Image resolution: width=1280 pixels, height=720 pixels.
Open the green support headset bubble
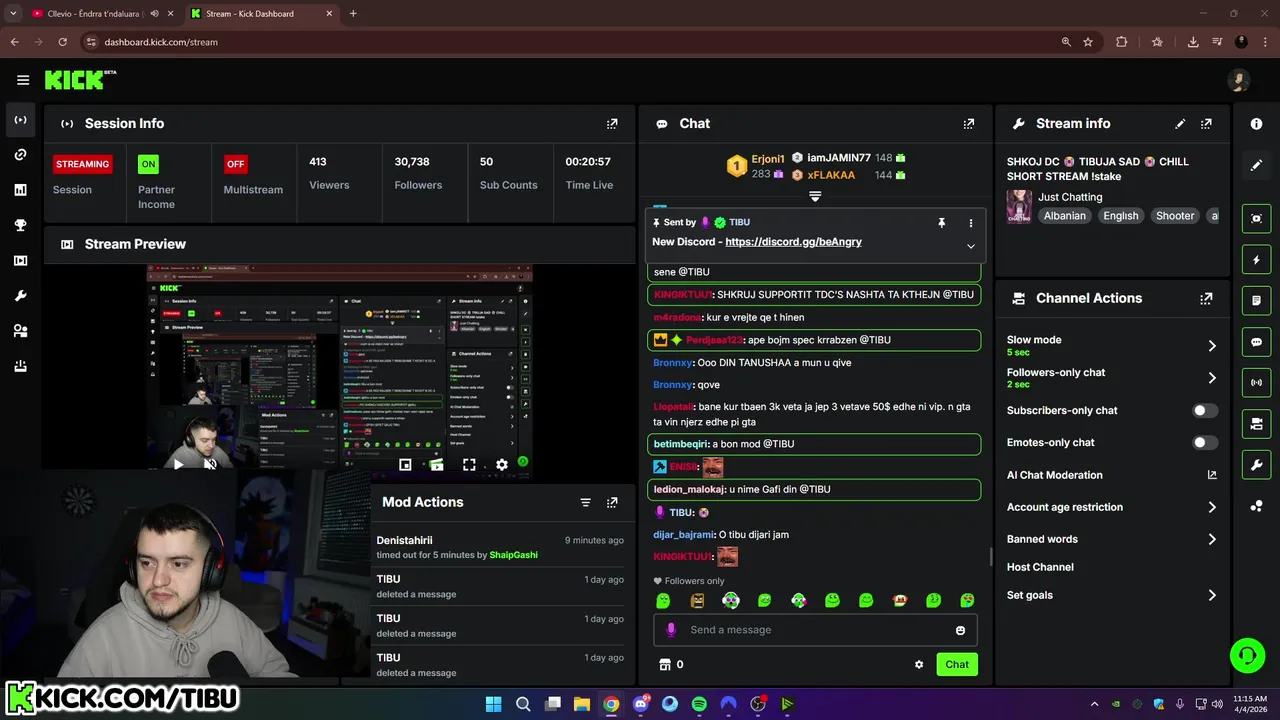[1247, 656]
